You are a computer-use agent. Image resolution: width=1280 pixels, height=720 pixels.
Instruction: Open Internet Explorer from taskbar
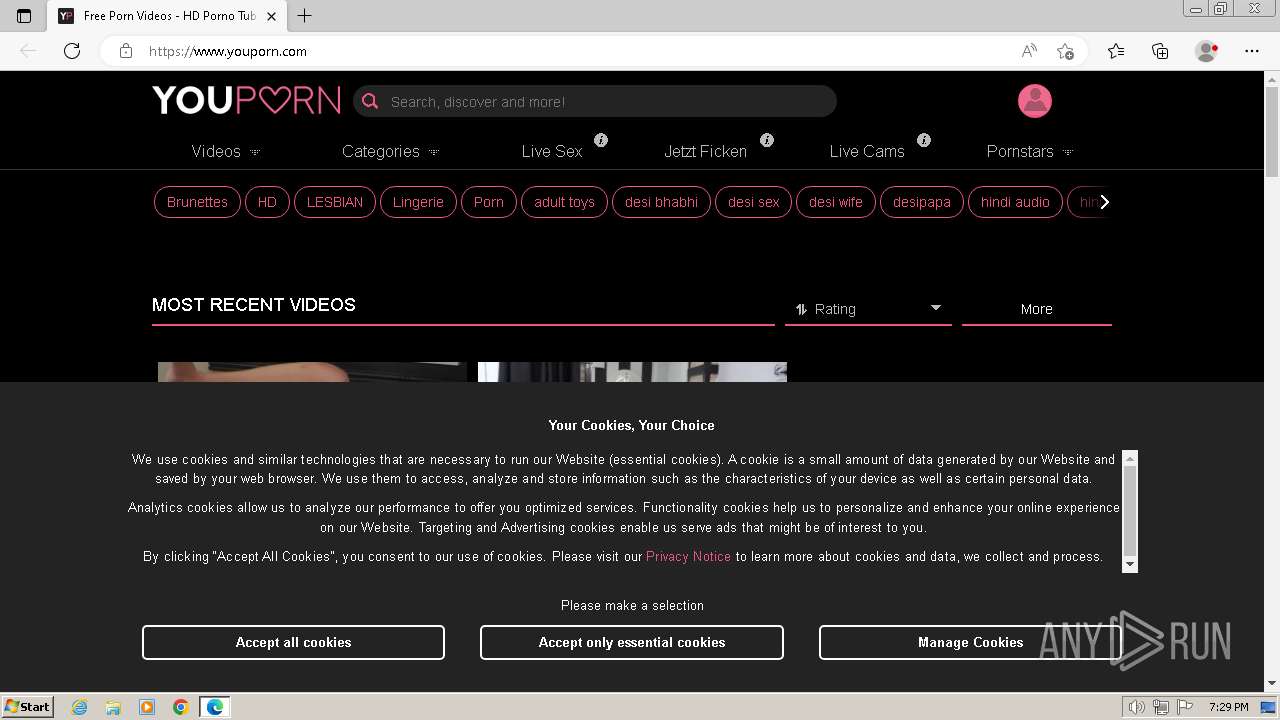[79, 707]
